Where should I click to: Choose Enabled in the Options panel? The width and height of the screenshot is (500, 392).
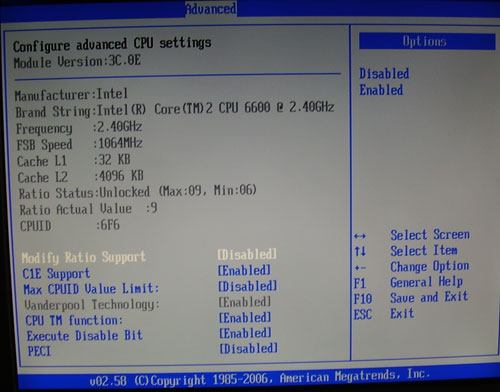point(381,90)
